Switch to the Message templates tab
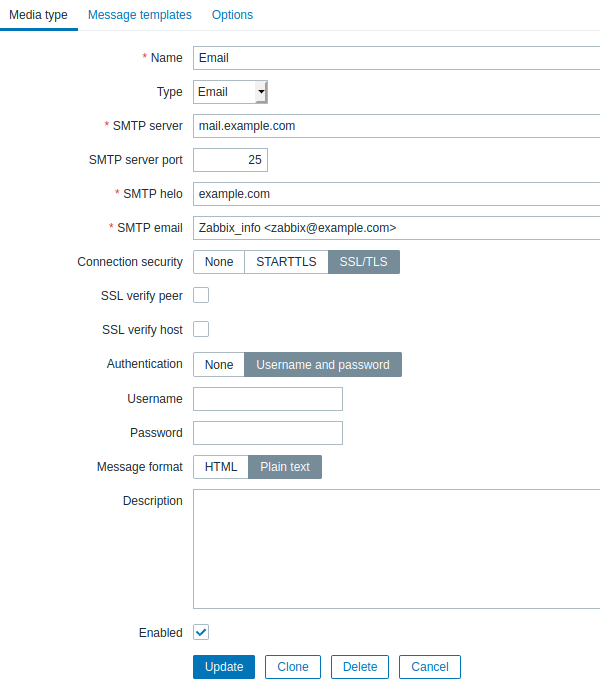 coord(140,15)
